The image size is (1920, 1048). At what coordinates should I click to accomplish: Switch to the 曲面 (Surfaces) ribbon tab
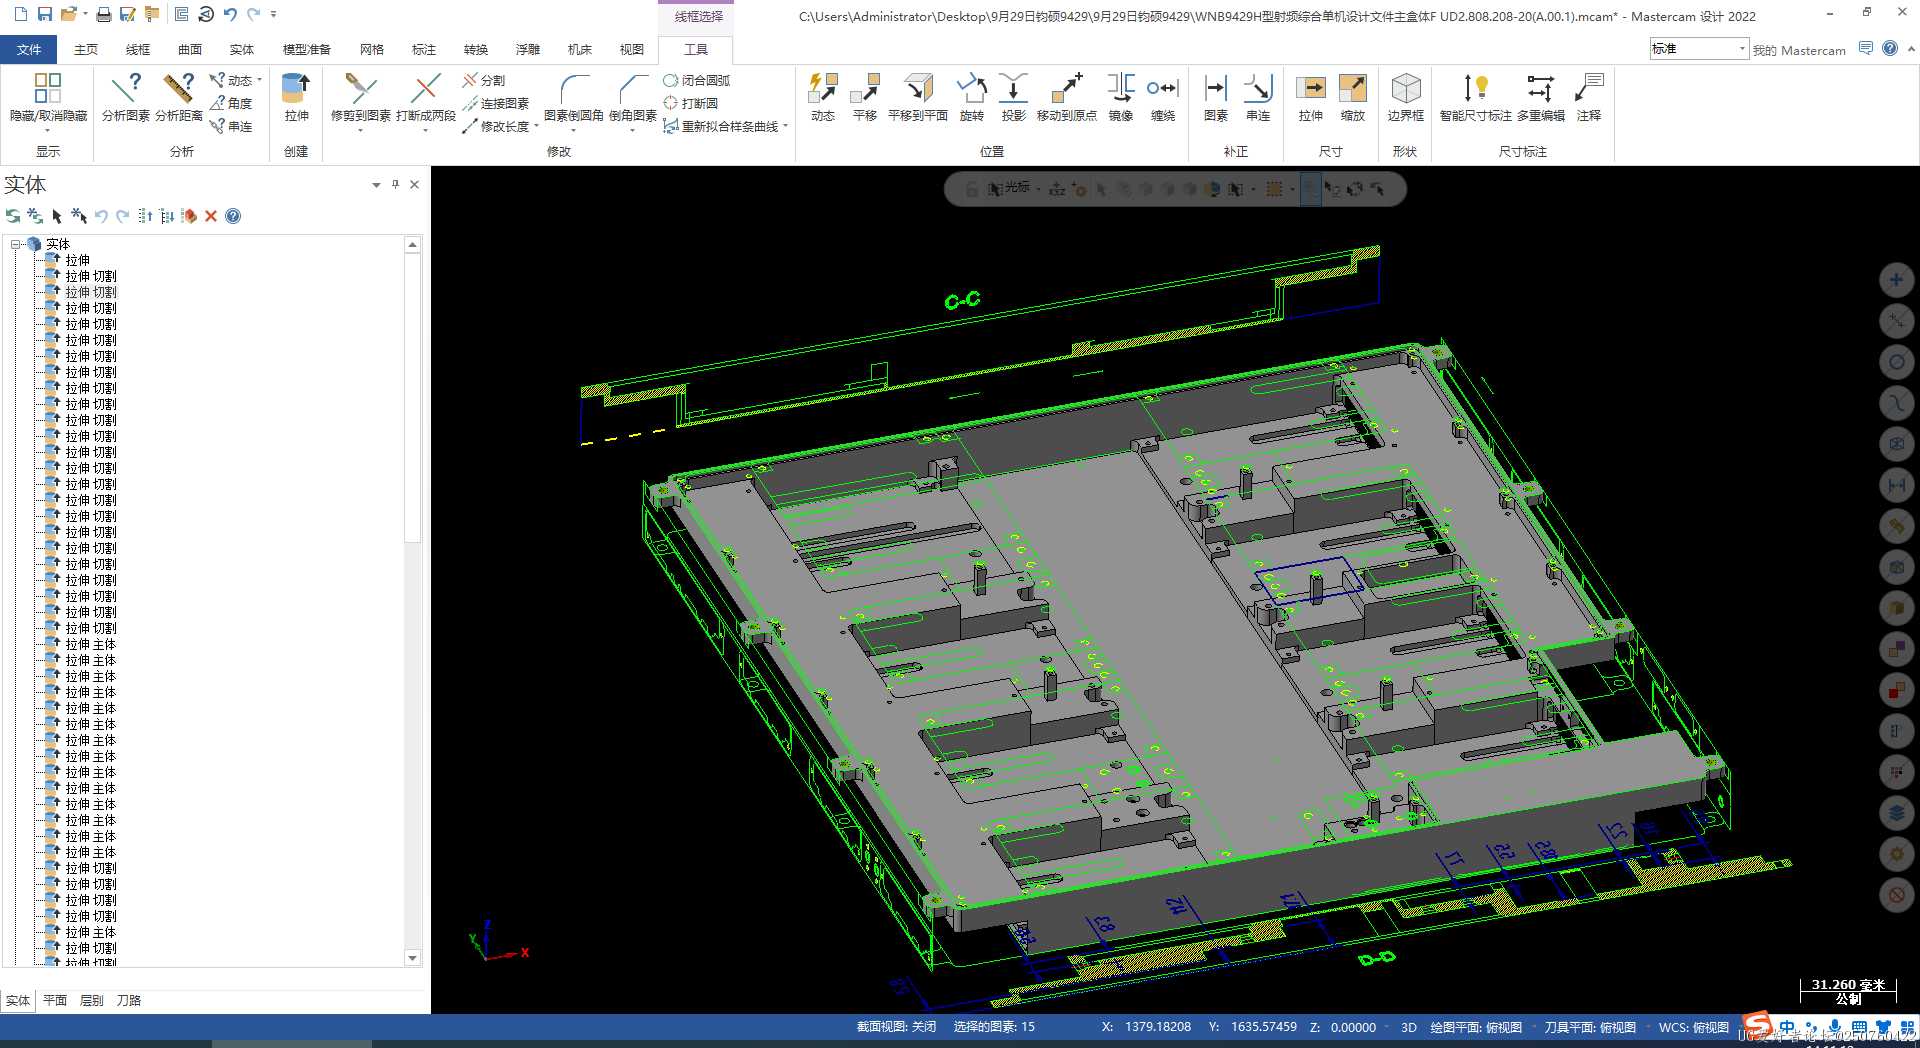(x=190, y=49)
